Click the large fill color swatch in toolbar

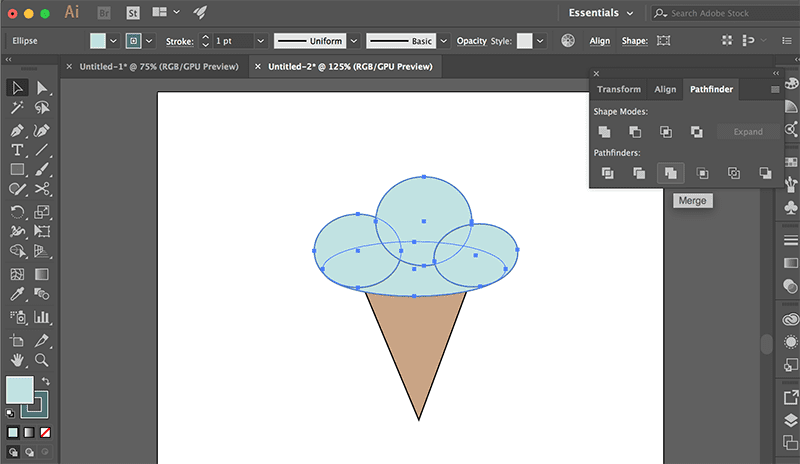pyautogui.click(x=19, y=390)
